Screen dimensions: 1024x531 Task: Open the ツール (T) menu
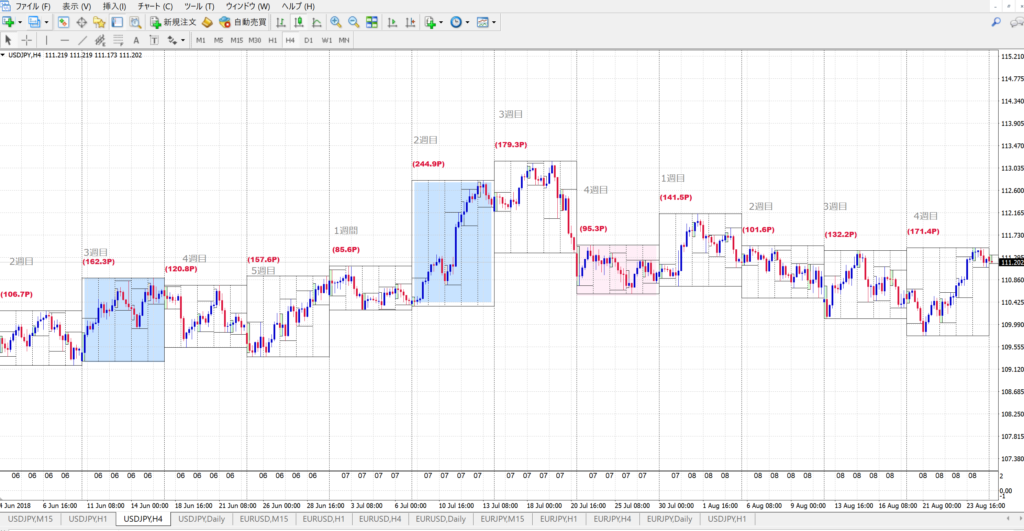coord(199,7)
